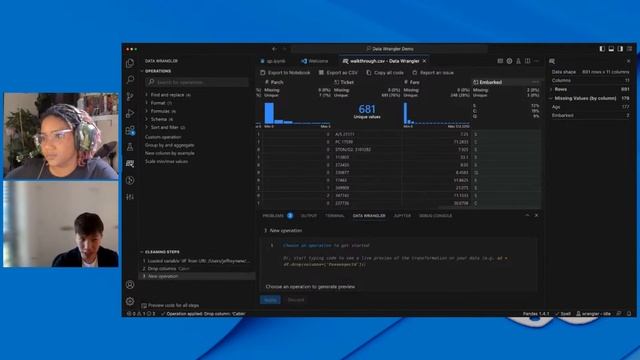Toggle bottom panel layout icon
Screen dimensions: 640x360
[x=611, y=49]
